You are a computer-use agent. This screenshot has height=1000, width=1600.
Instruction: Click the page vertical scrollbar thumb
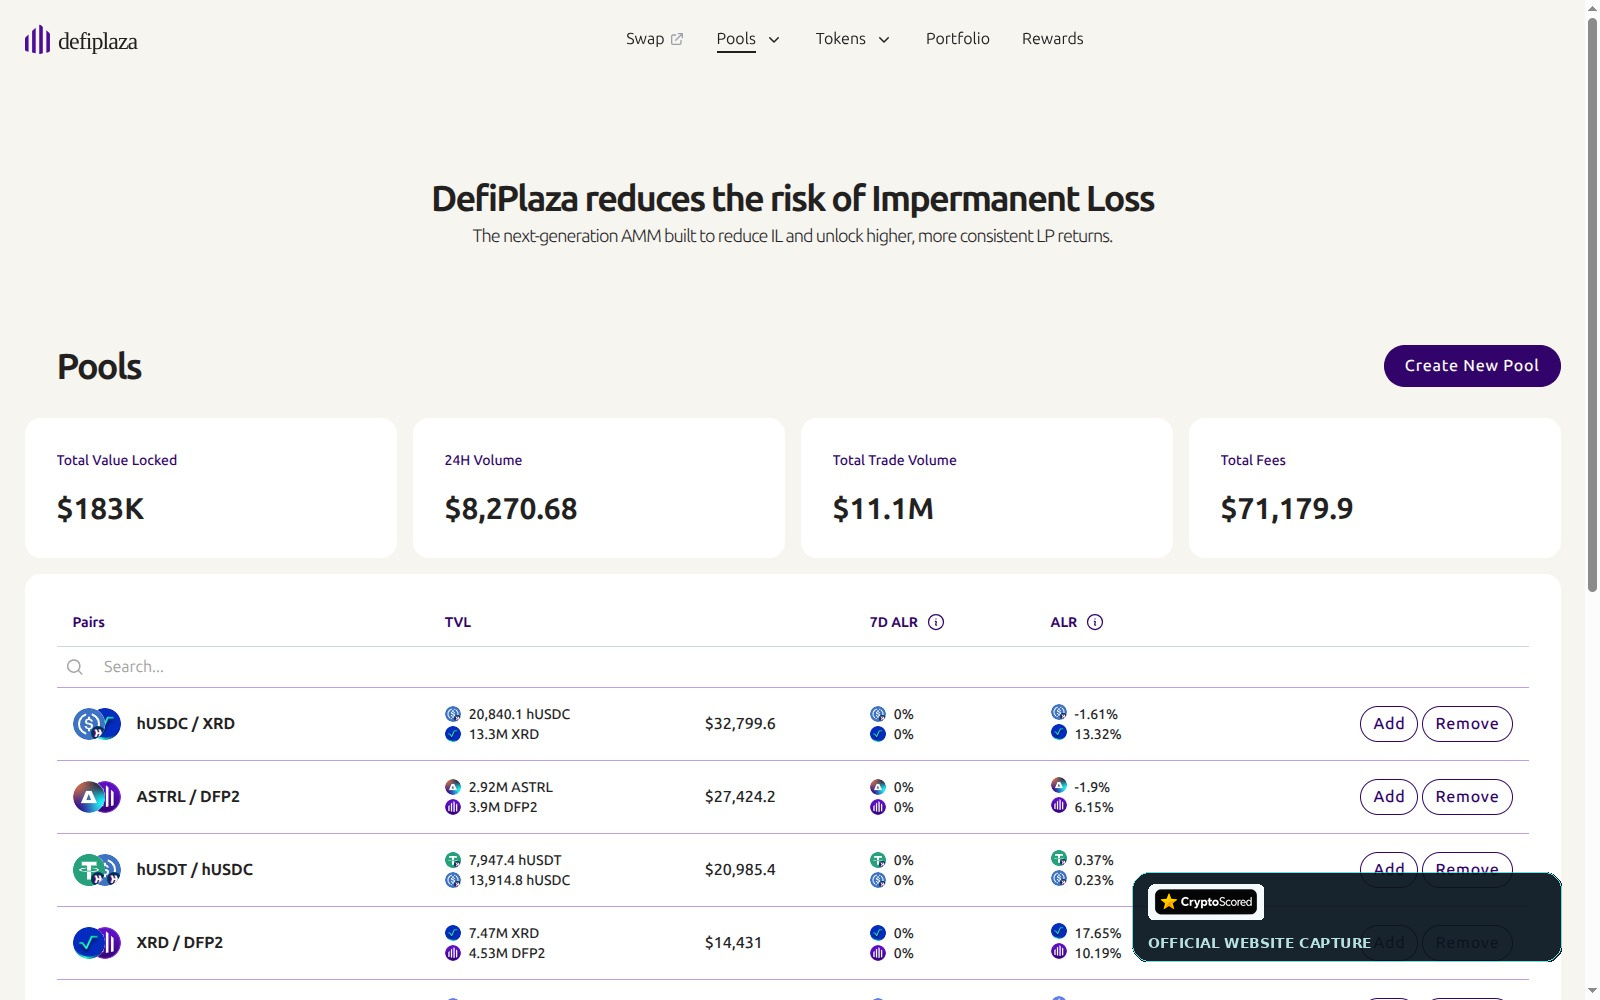(x=1592, y=305)
